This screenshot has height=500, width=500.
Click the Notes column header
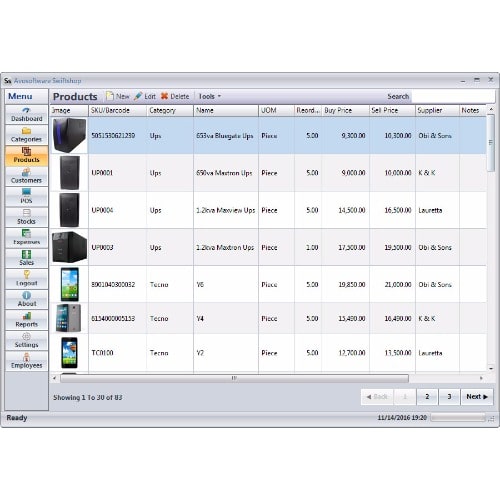click(473, 110)
